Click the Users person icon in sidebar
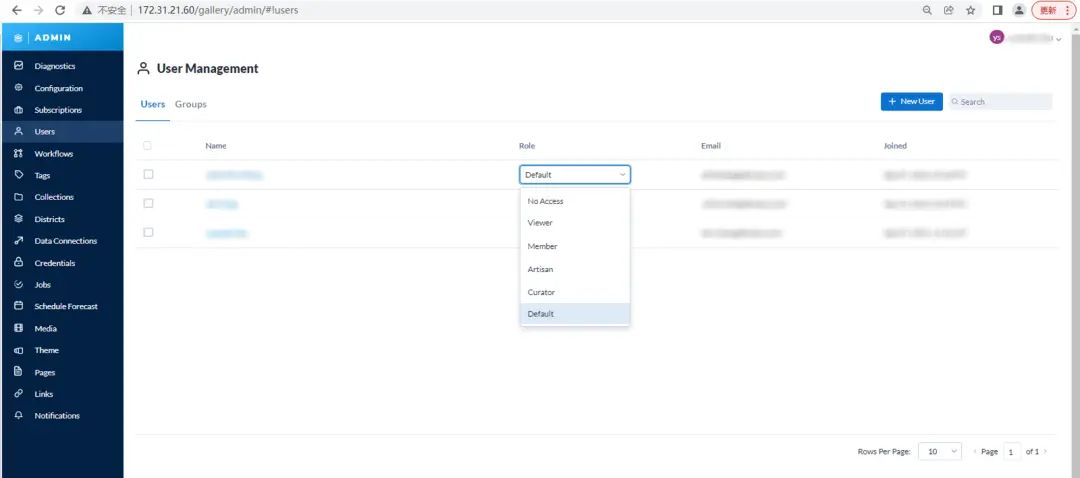Image resolution: width=1080 pixels, height=478 pixels. (19, 132)
